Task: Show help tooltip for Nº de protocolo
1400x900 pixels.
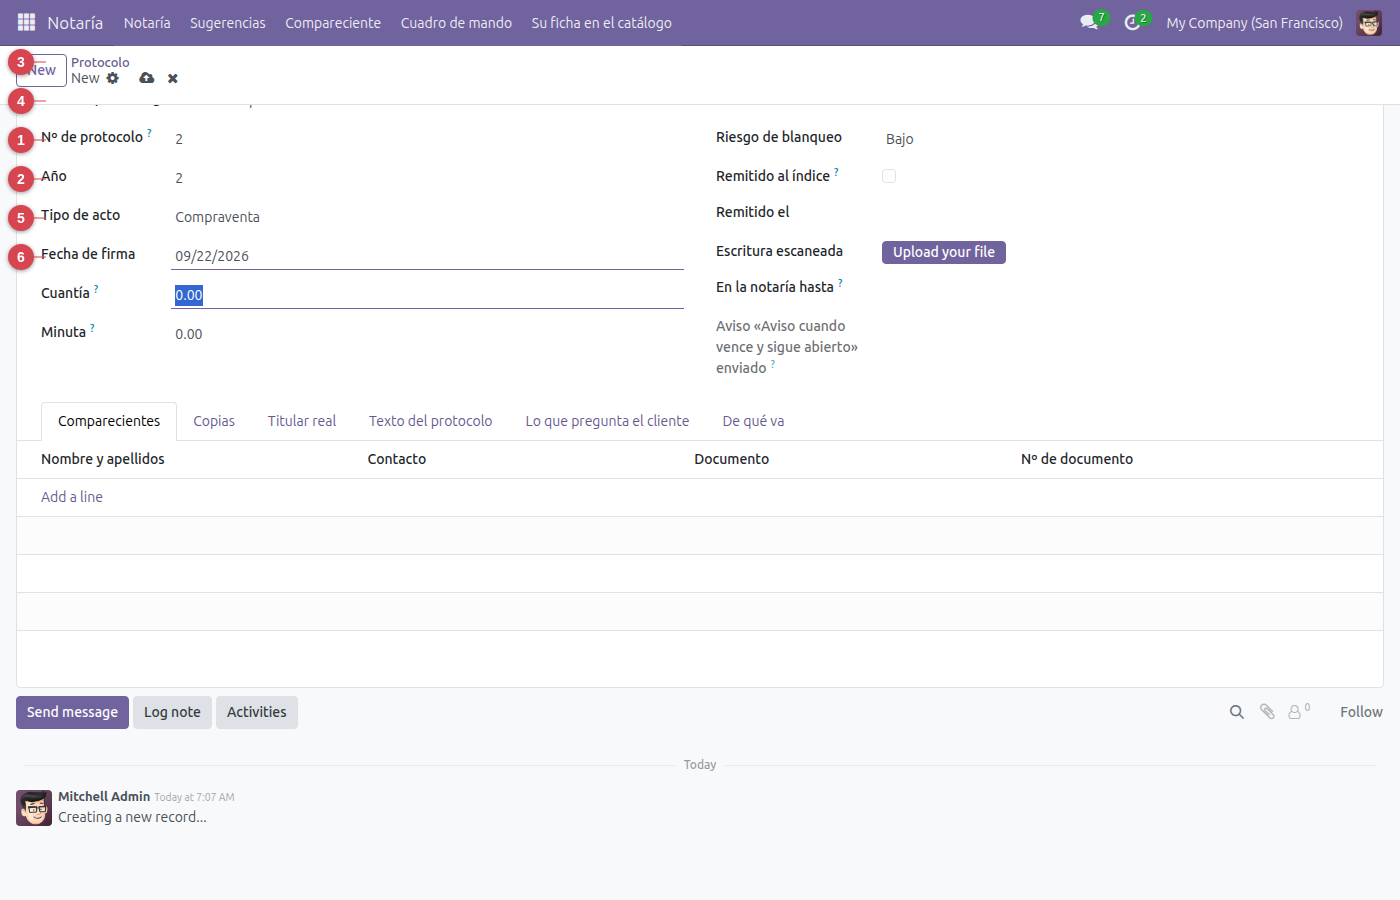Action: (150, 132)
